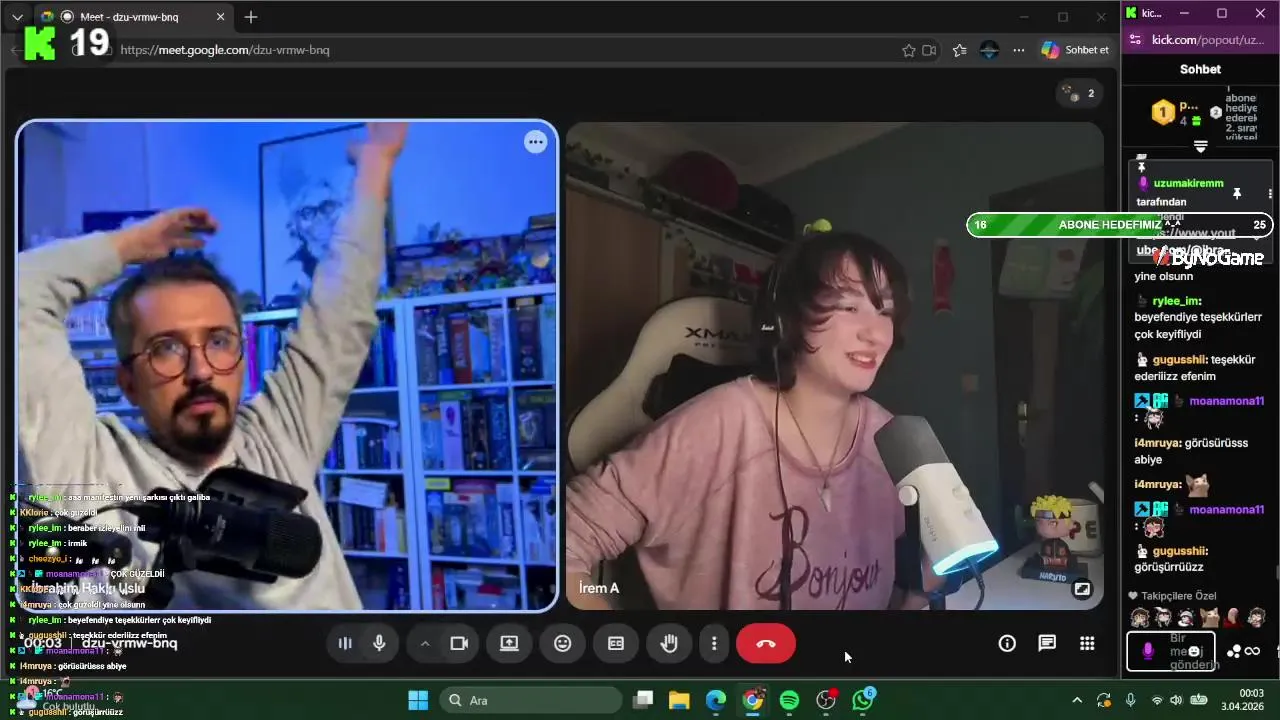Toggle the camera in Meet
This screenshot has height=720, width=1280.
click(459, 644)
